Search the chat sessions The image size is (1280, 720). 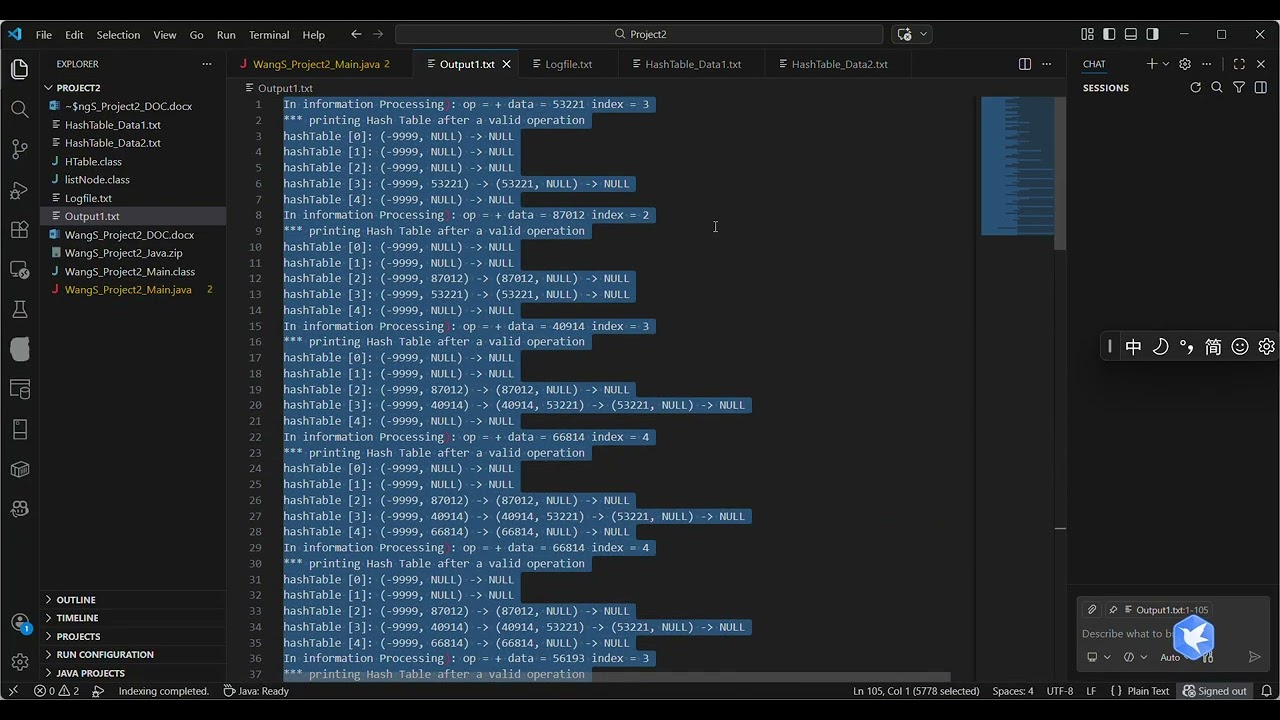click(x=1217, y=88)
